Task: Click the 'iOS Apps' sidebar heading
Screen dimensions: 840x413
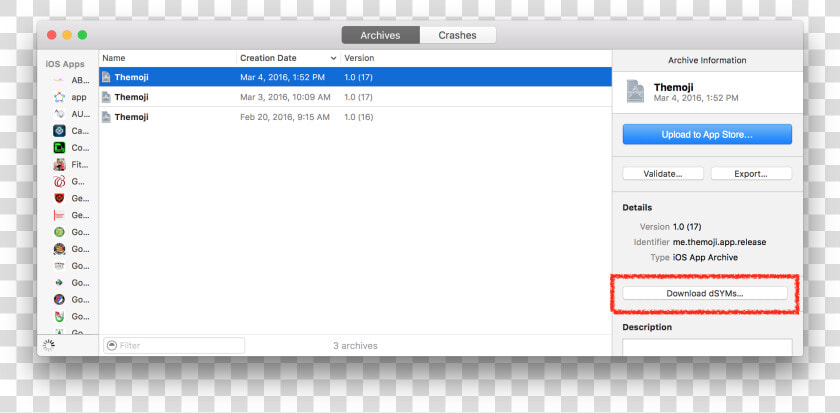Action: click(x=65, y=64)
